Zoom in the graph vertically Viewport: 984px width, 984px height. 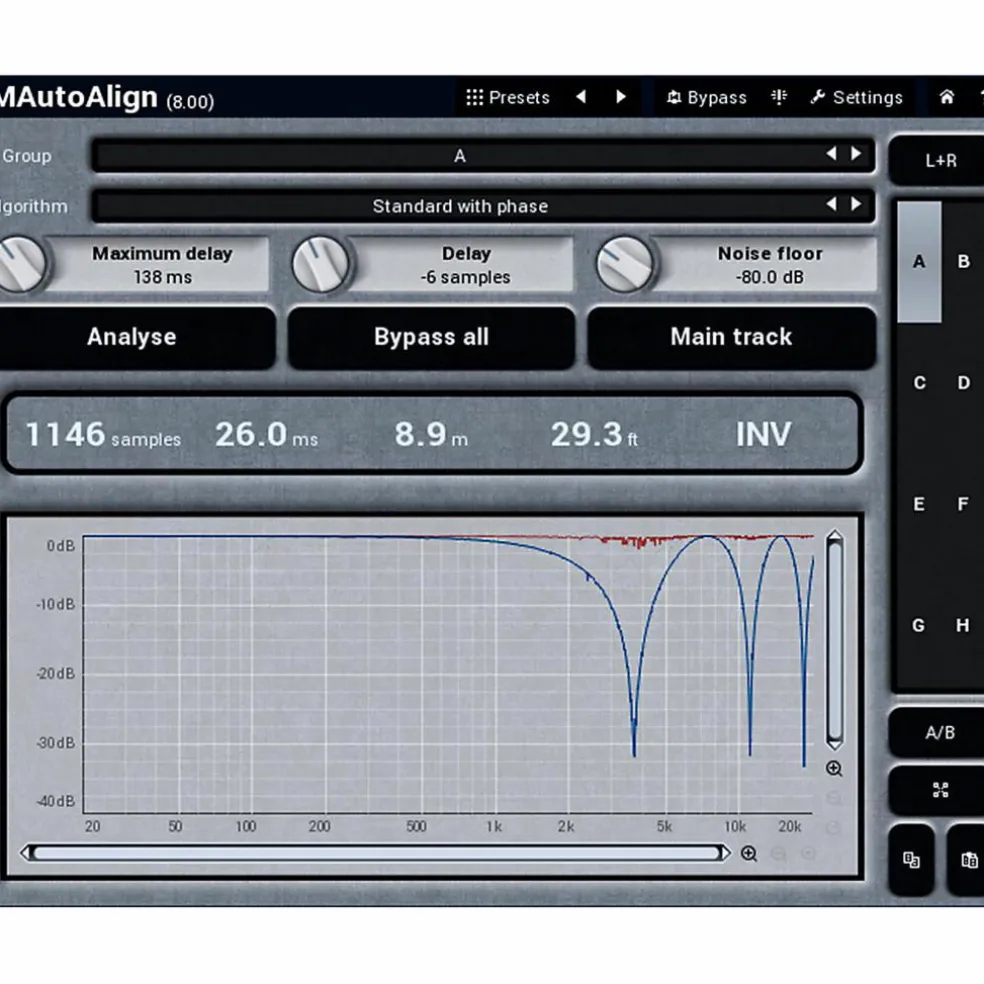click(834, 769)
